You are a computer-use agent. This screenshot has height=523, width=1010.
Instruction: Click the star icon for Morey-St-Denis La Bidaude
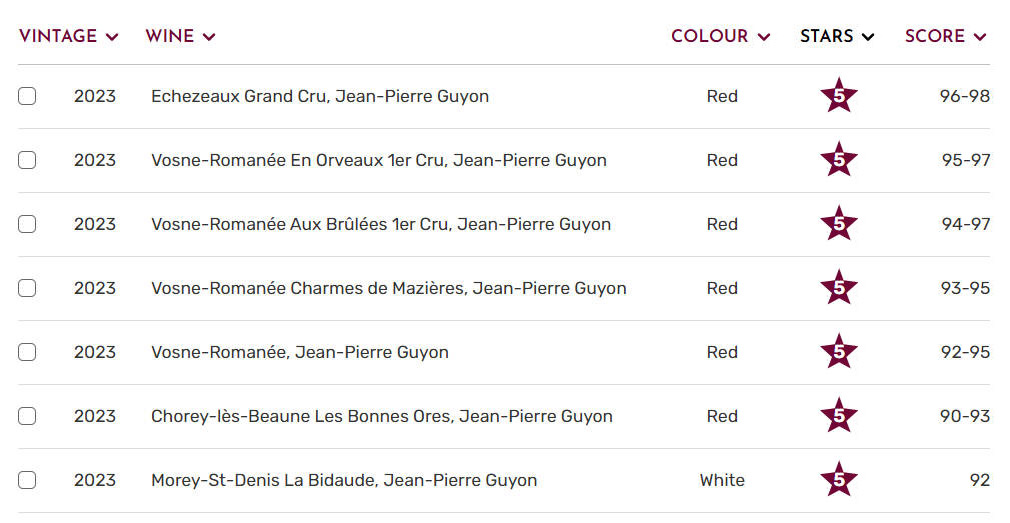pos(838,480)
